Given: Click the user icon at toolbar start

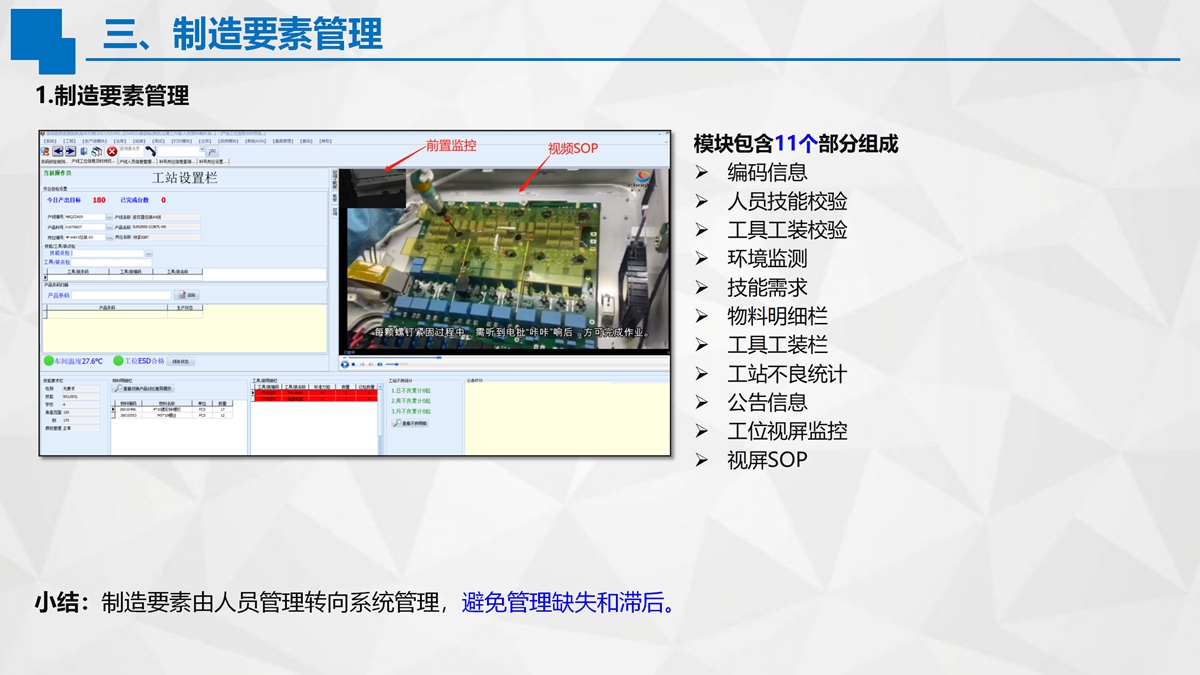Looking at the screenshot, I should tap(45, 151).
